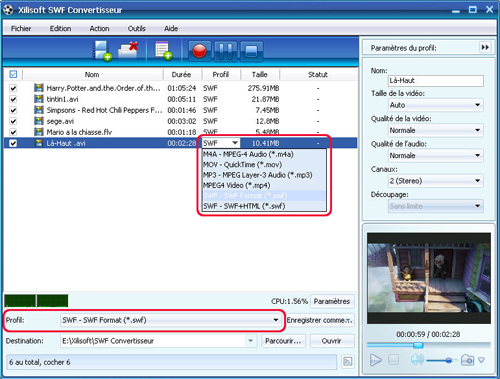The height and width of the screenshot is (379, 500).
Task: Click the Ouvrir button
Action: click(x=332, y=341)
